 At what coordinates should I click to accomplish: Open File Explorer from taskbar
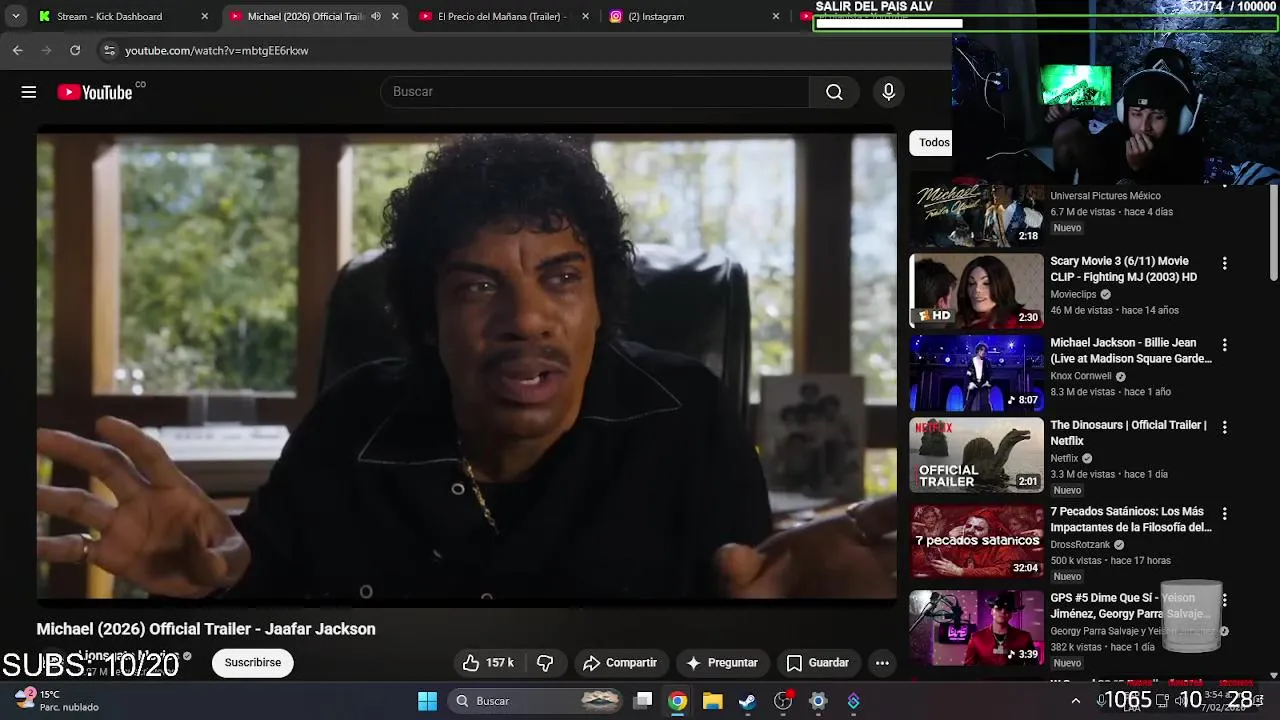713,701
